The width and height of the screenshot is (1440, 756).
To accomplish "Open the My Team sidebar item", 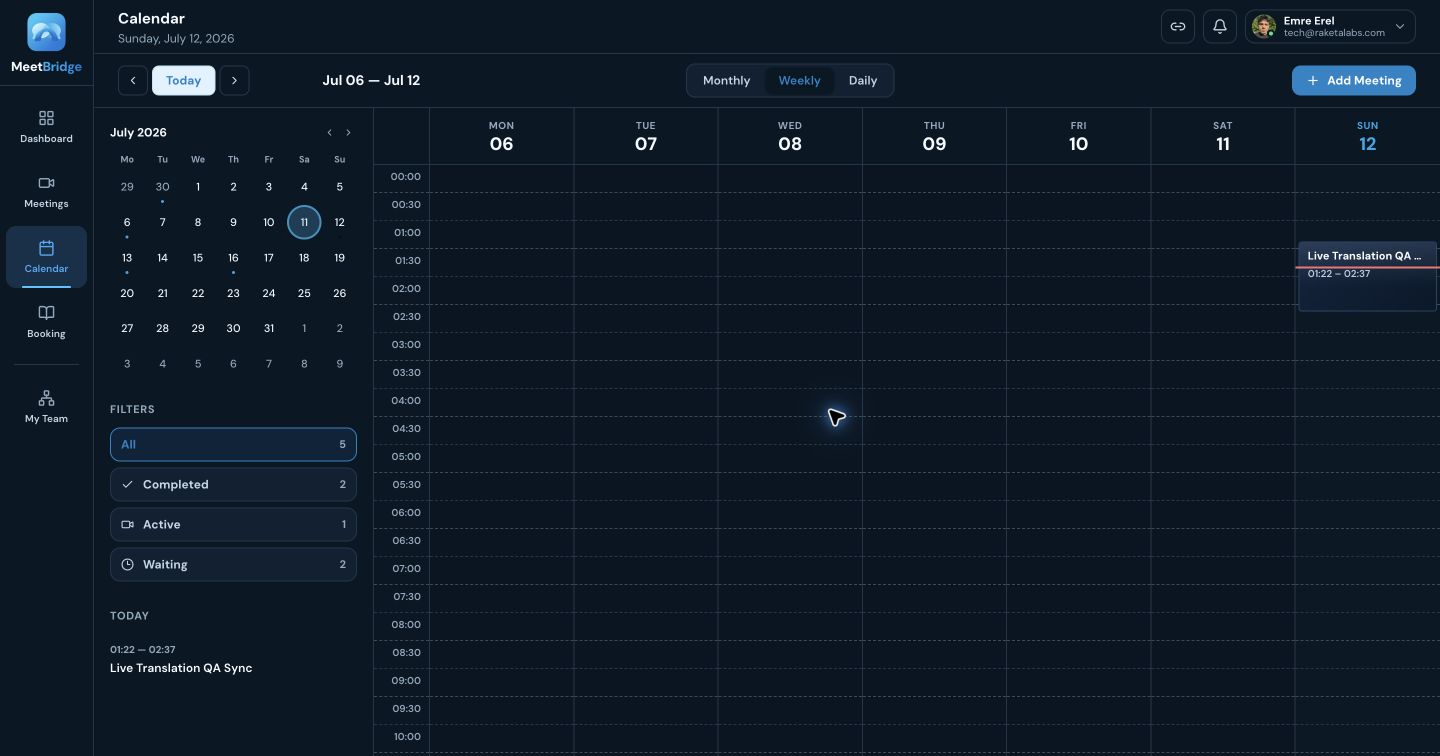I will tap(46, 407).
